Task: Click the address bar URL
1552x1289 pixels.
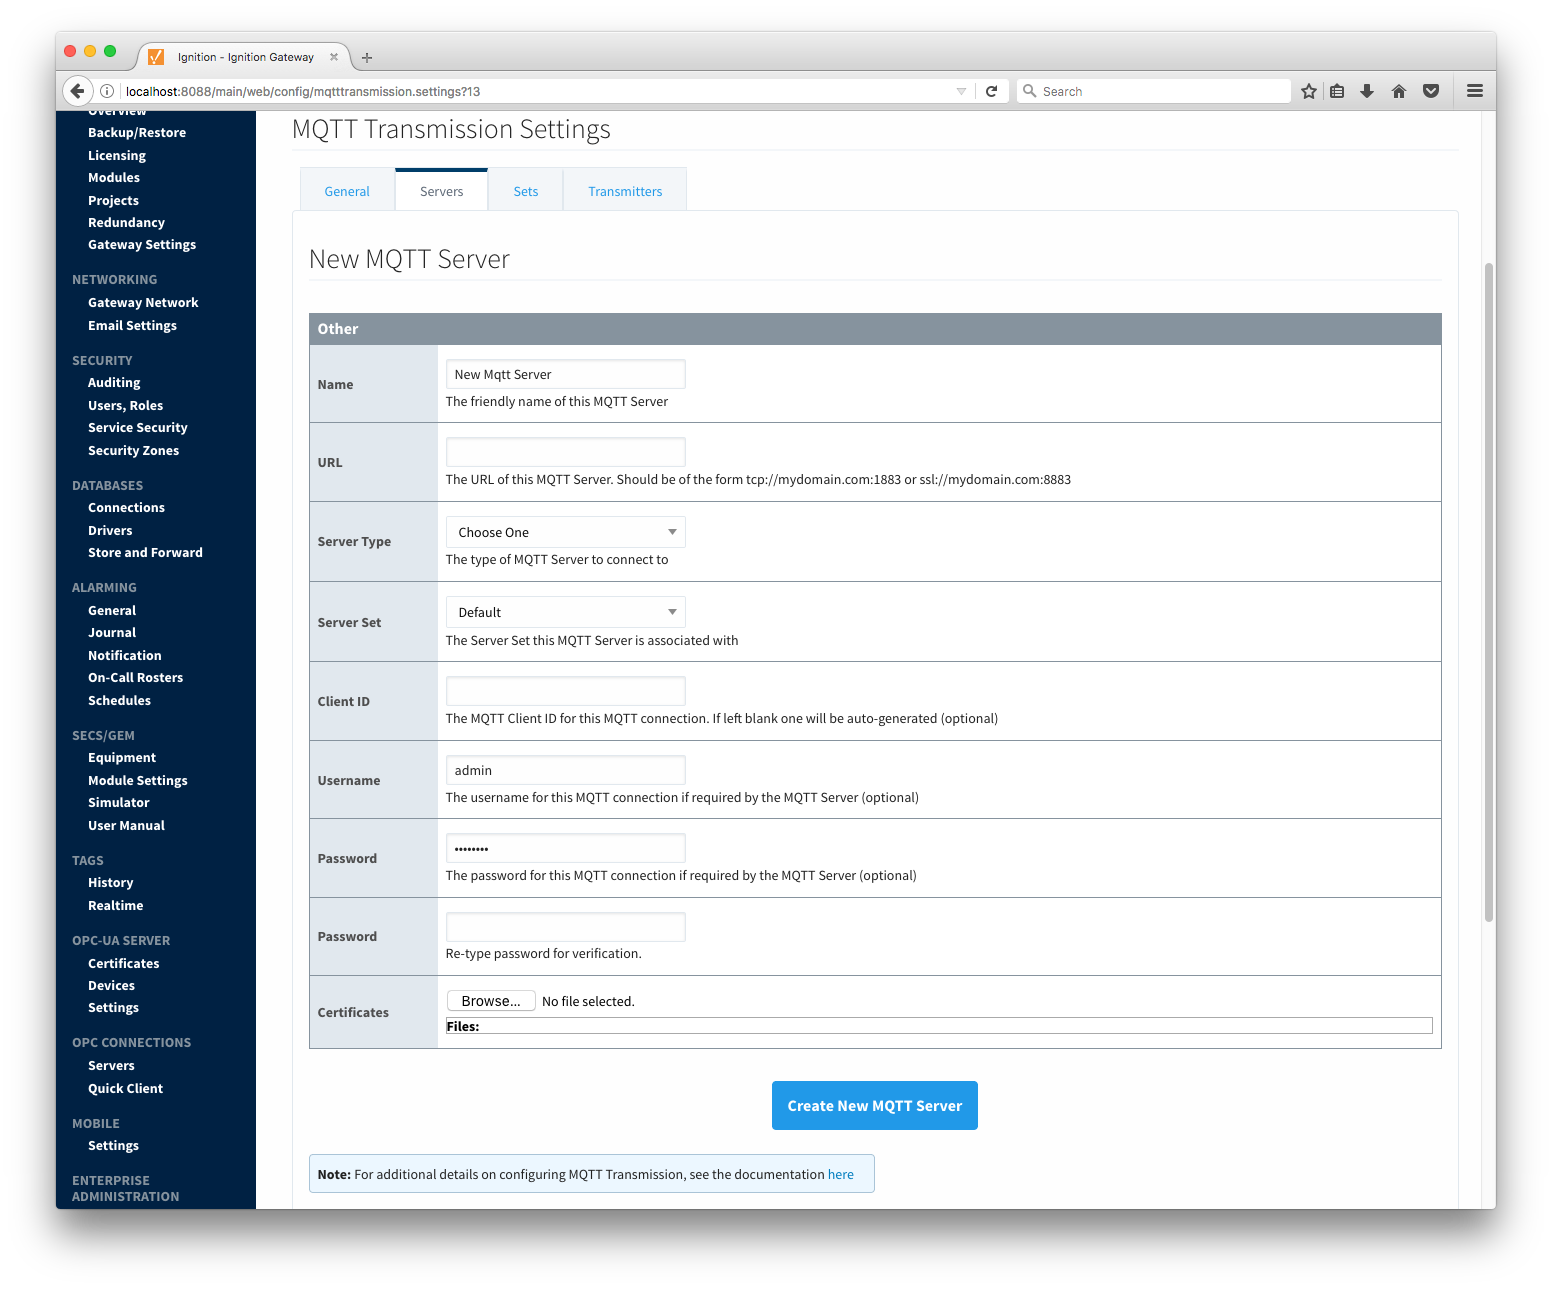Action: tap(303, 91)
